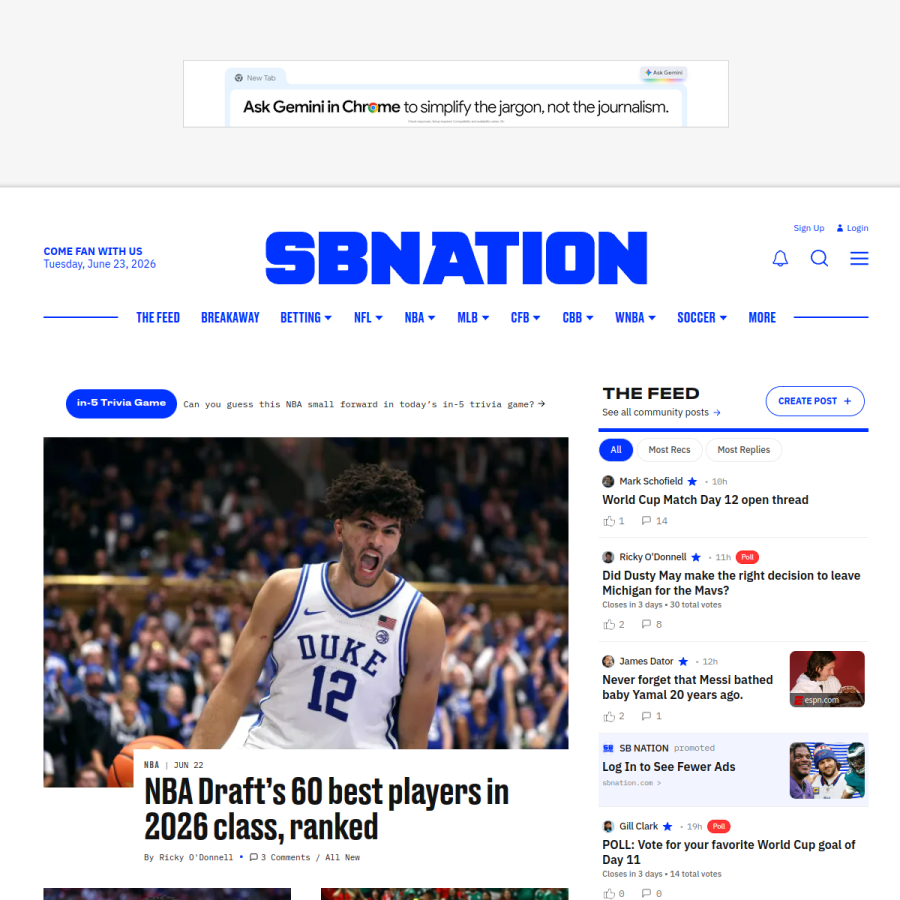900x900 pixels.
Task: Click the SB Nation logo
Action: click(x=456, y=258)
